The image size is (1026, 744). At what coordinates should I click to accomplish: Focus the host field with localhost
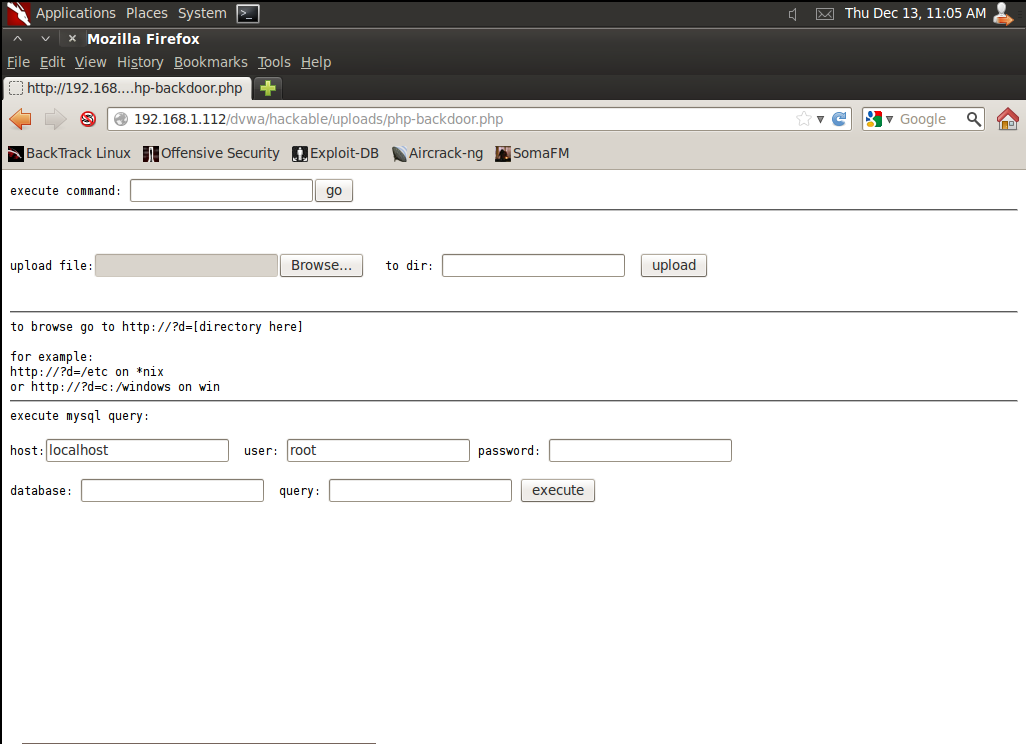[137, 450]
